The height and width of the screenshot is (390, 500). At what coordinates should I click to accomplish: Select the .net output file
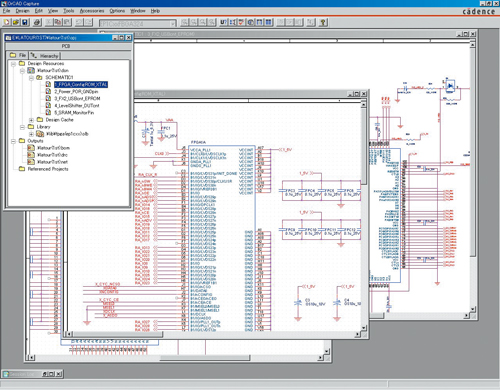click(x=52, y=162)
